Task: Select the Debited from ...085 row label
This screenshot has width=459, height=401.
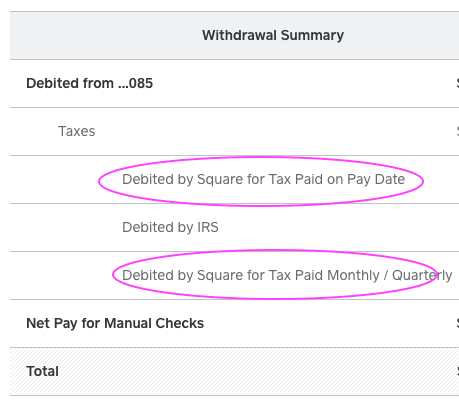Action: pos(89,83)
